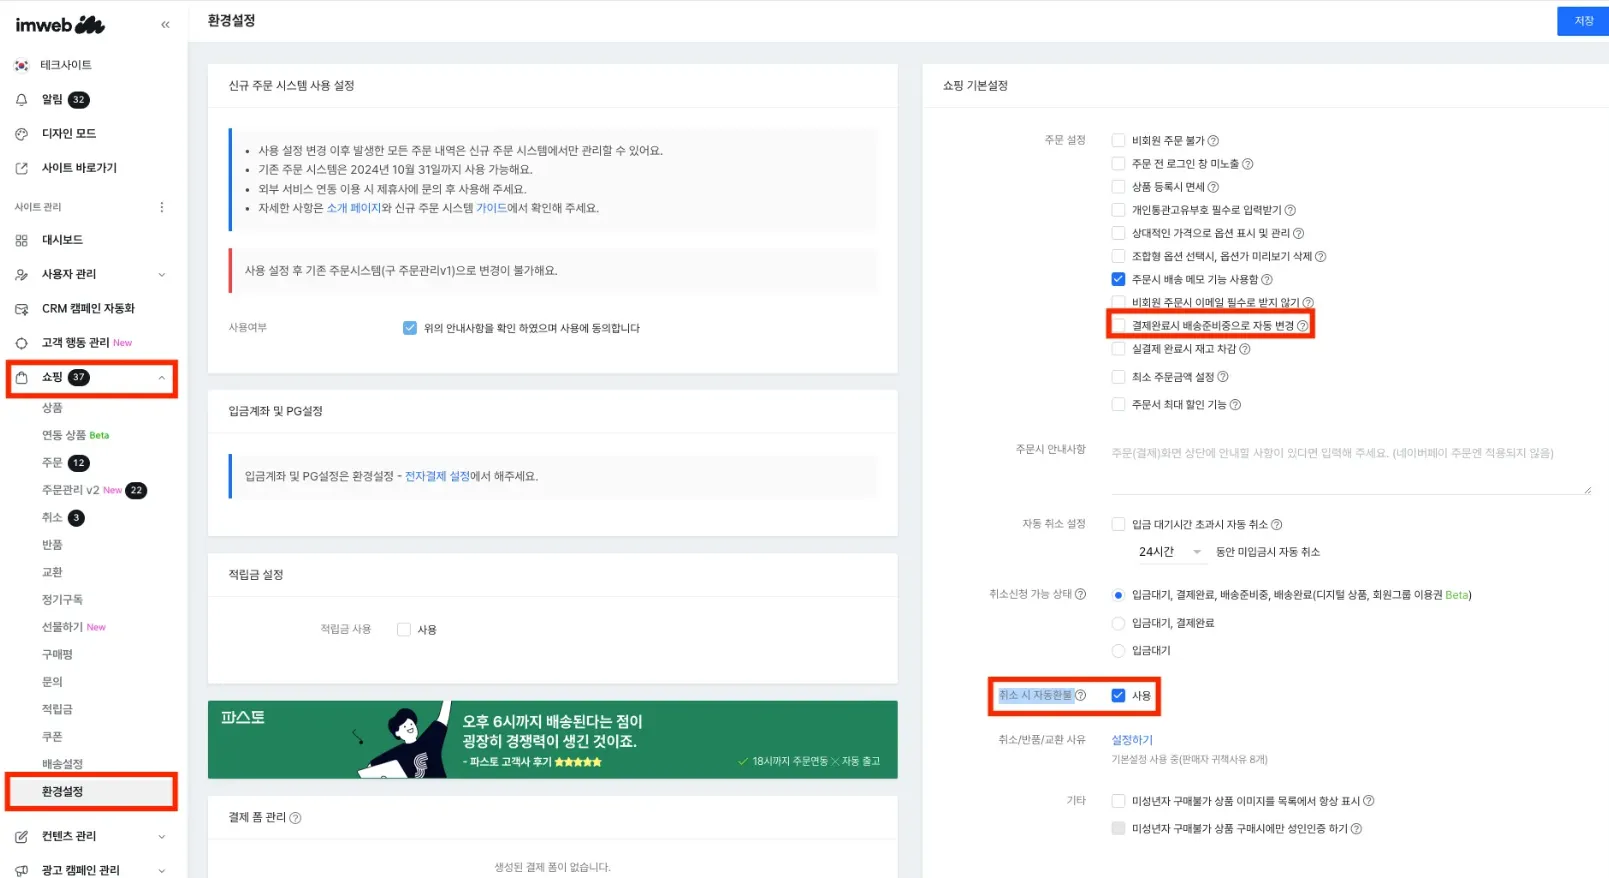This screenshot has height=878, width=1609.
Task: Select the 입금대기 only radio option
Action: [1118, 651]
